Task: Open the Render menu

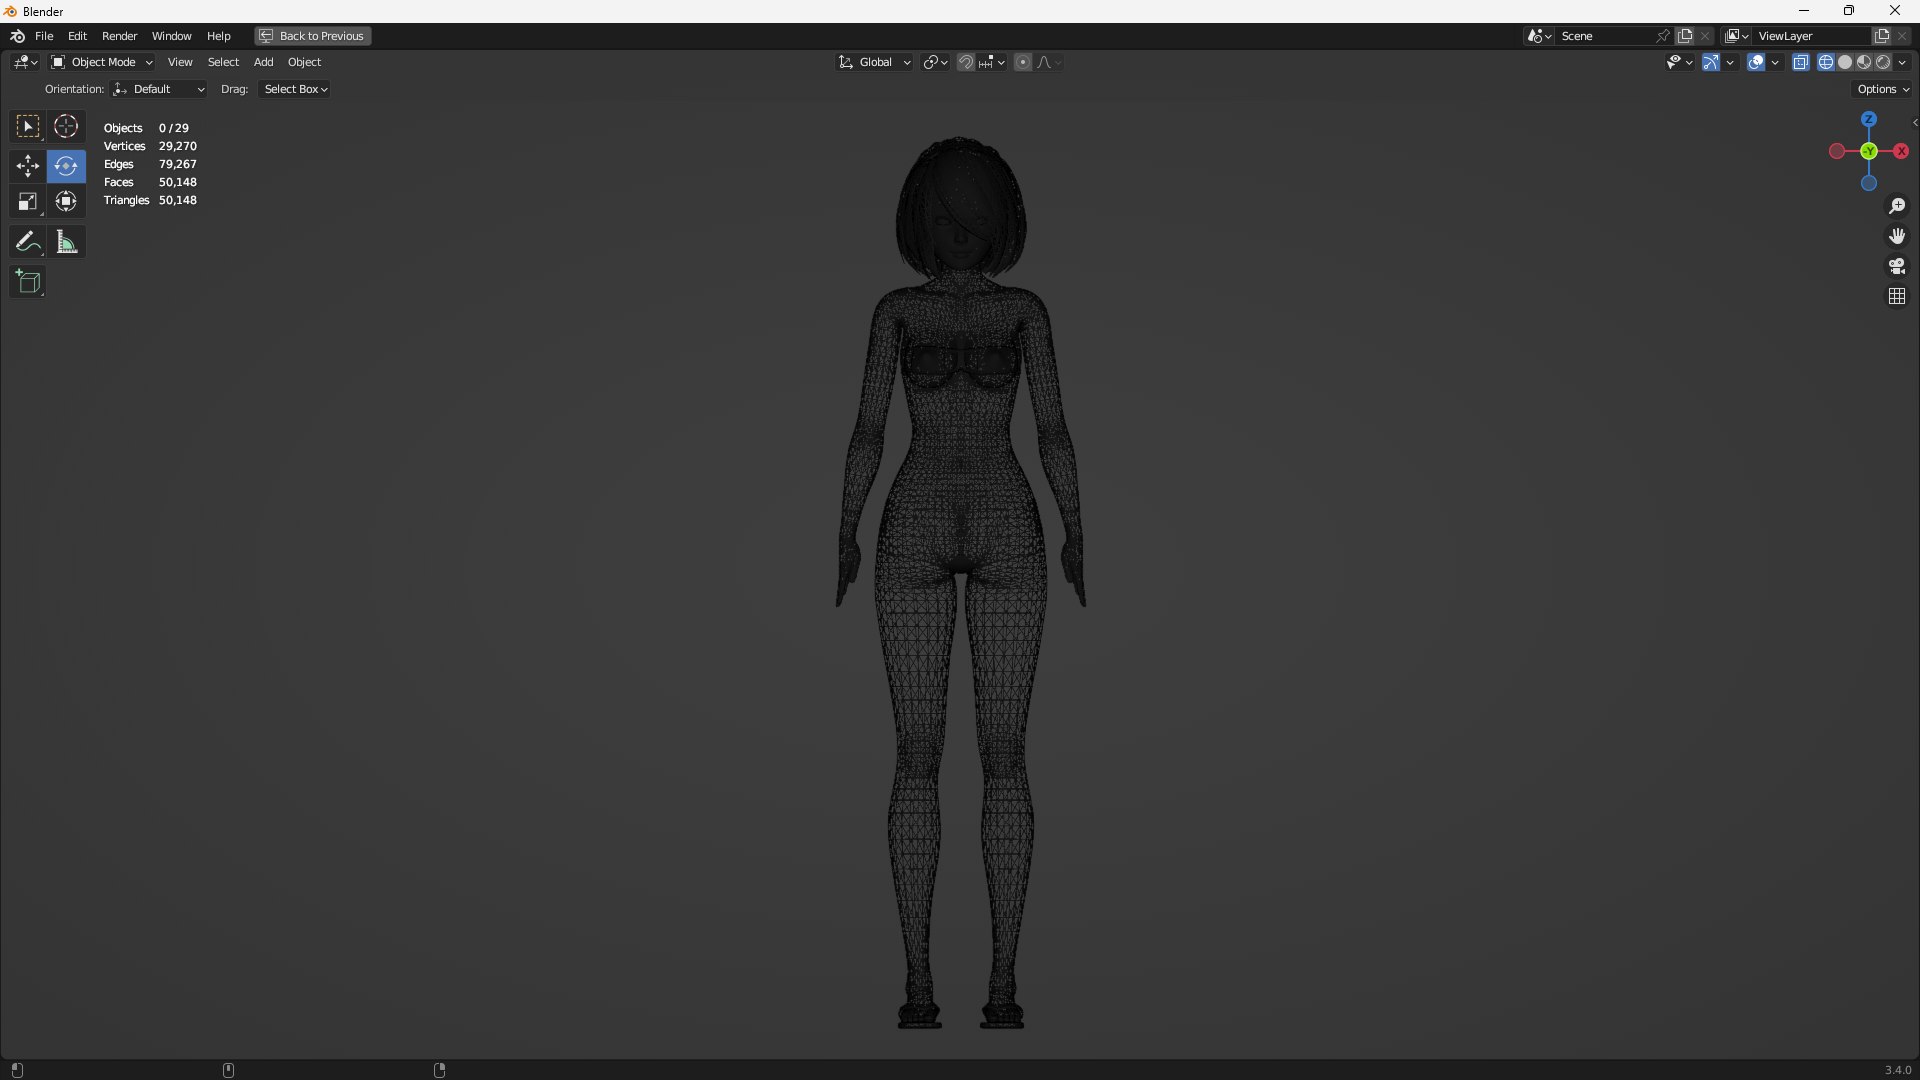Action: pyautogui.click(x=119, y=36)
